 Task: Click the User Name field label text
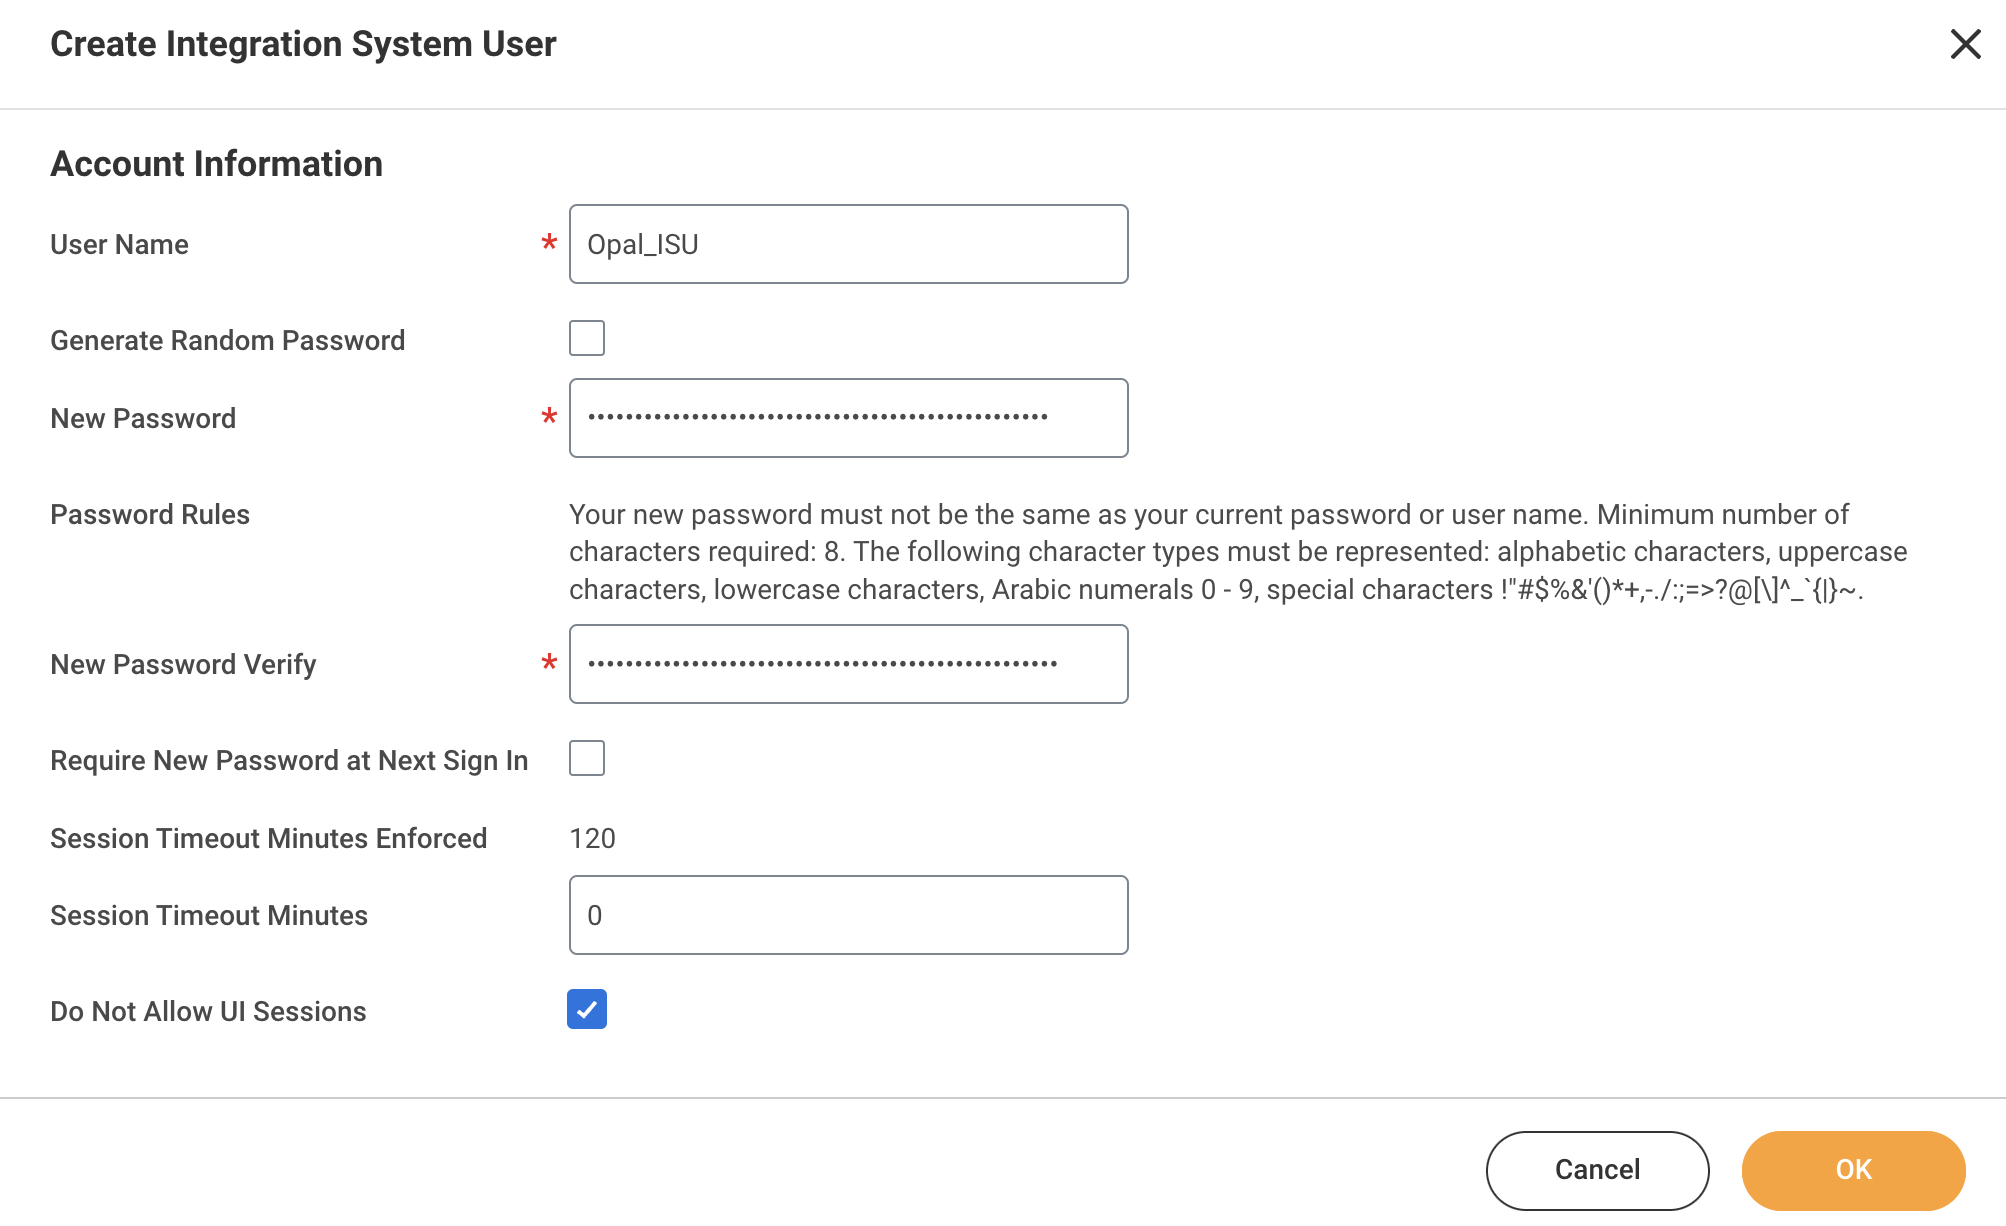coord(119,244)
